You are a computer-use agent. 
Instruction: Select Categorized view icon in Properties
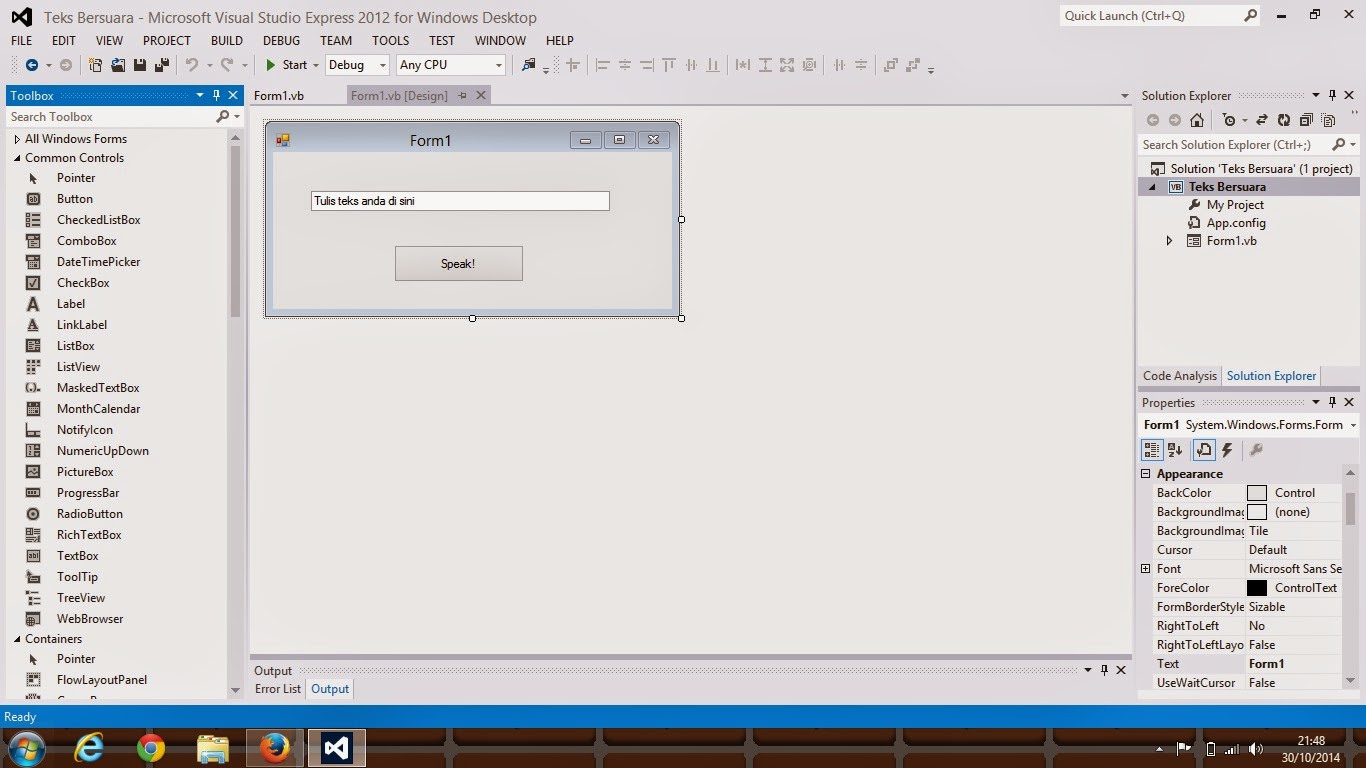(x=1152, y=450)
